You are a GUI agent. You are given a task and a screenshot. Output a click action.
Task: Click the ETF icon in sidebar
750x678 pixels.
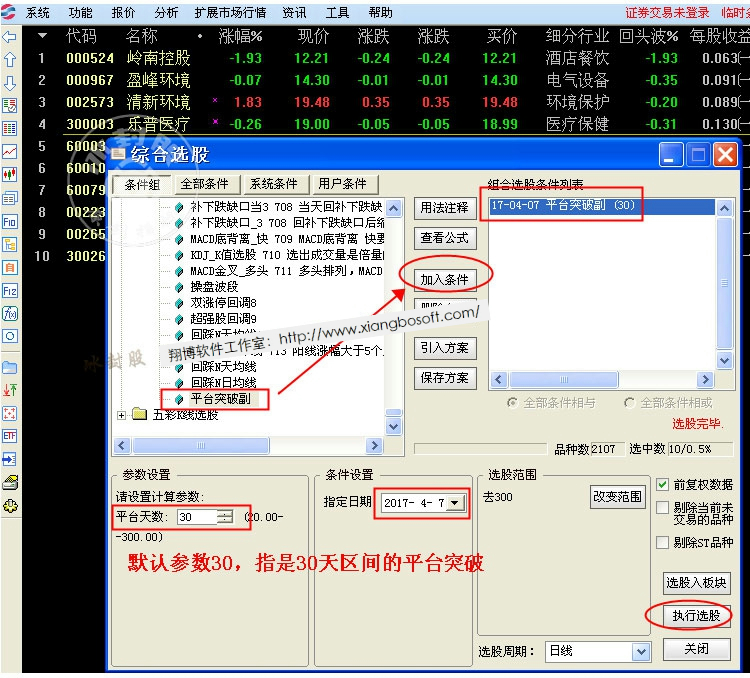10,436
